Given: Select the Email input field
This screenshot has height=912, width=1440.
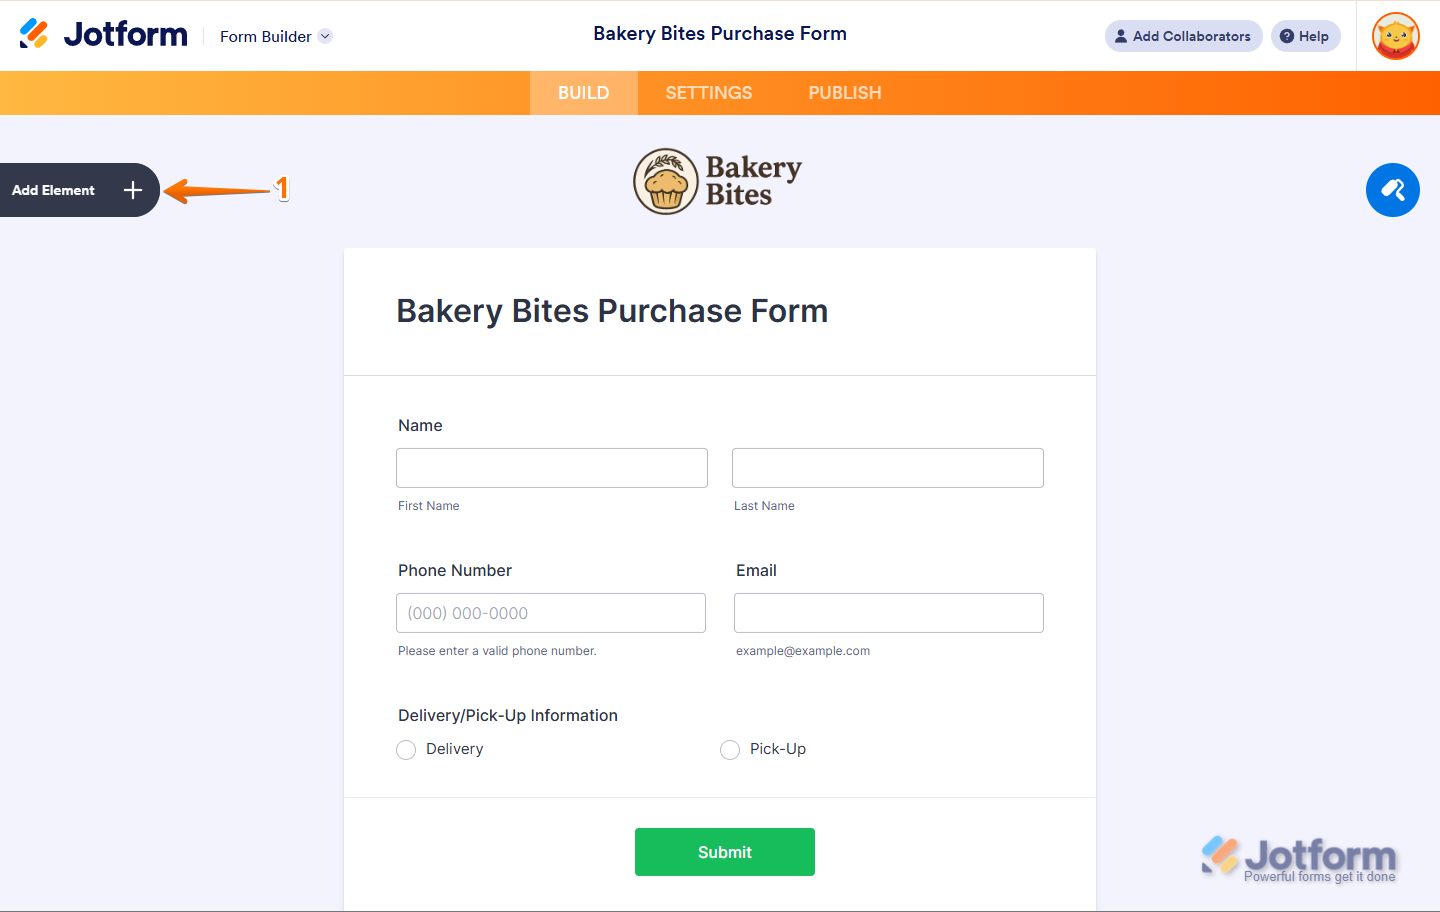Looking at the screenshot, I should (x=889, y=613).
